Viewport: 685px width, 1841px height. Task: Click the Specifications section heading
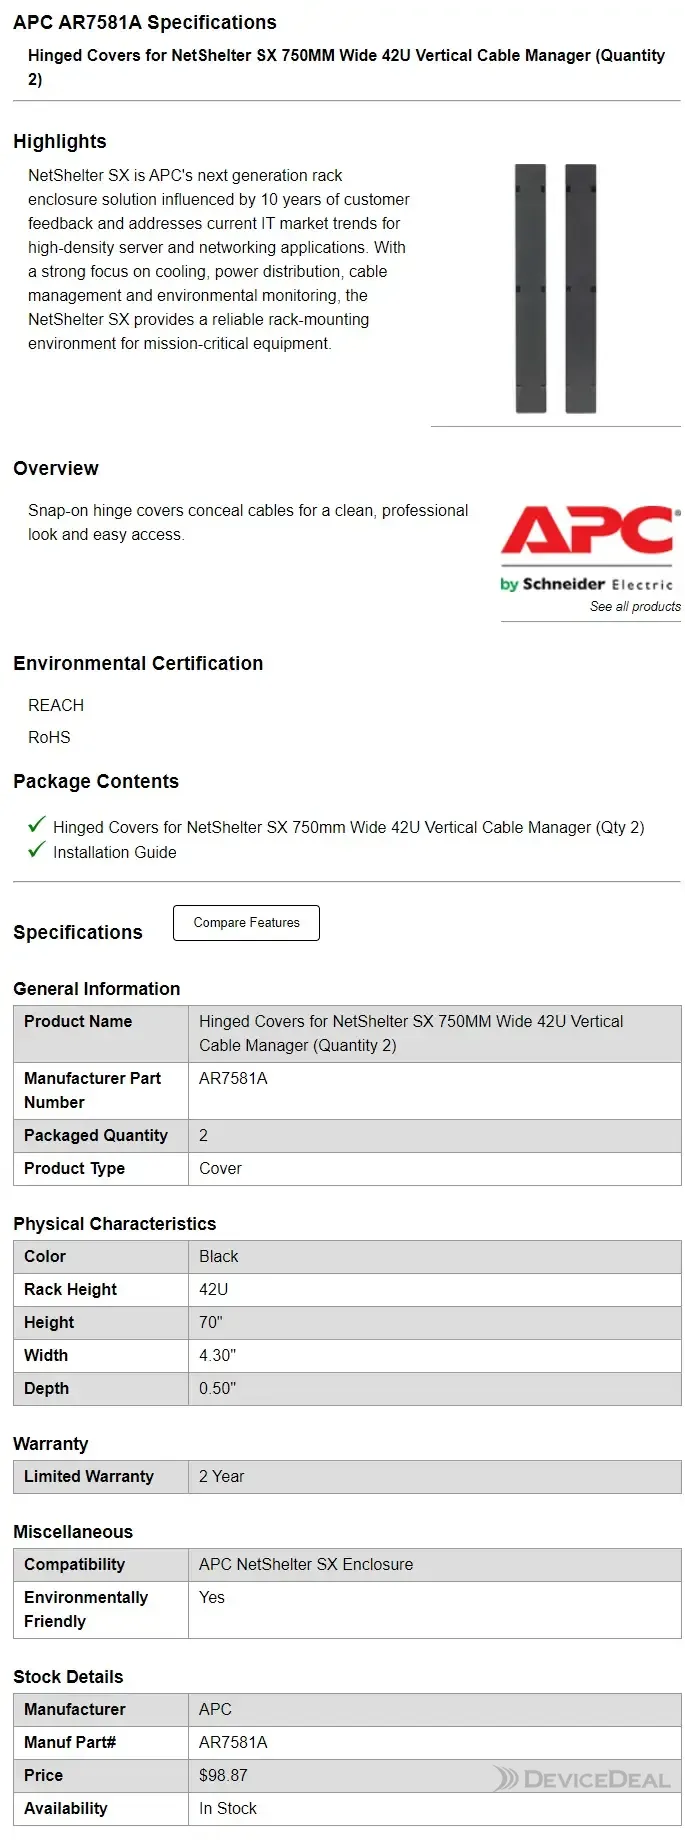78,932
